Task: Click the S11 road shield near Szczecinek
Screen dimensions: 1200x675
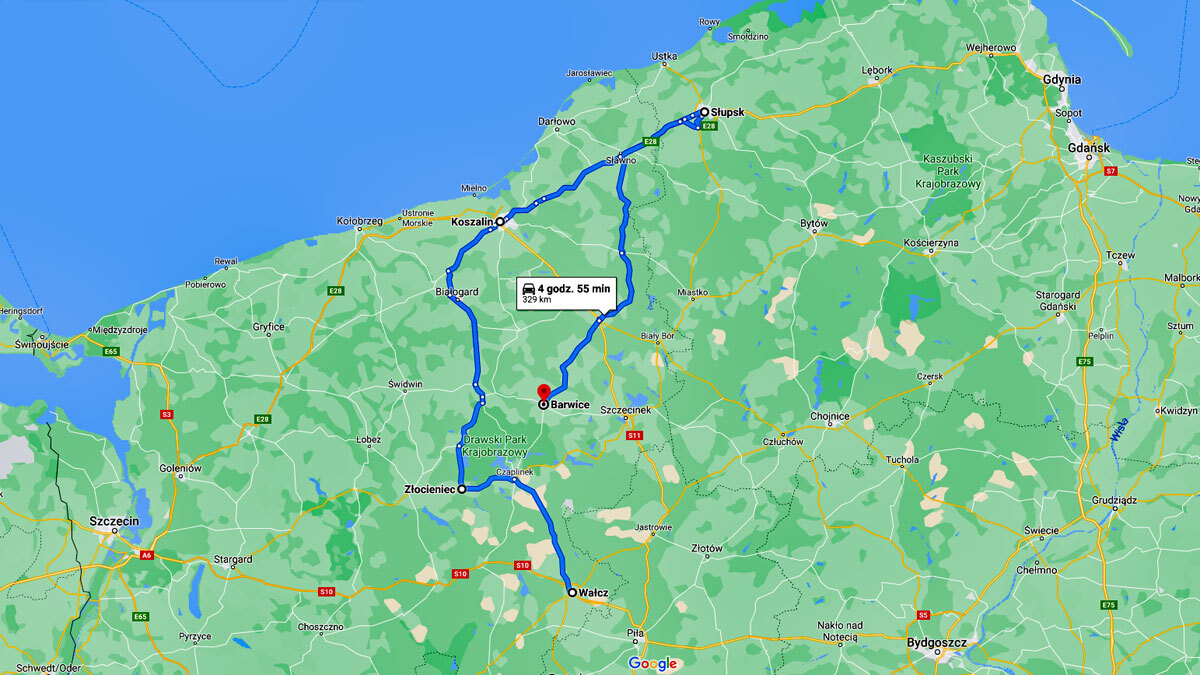Action: point(633,436)
